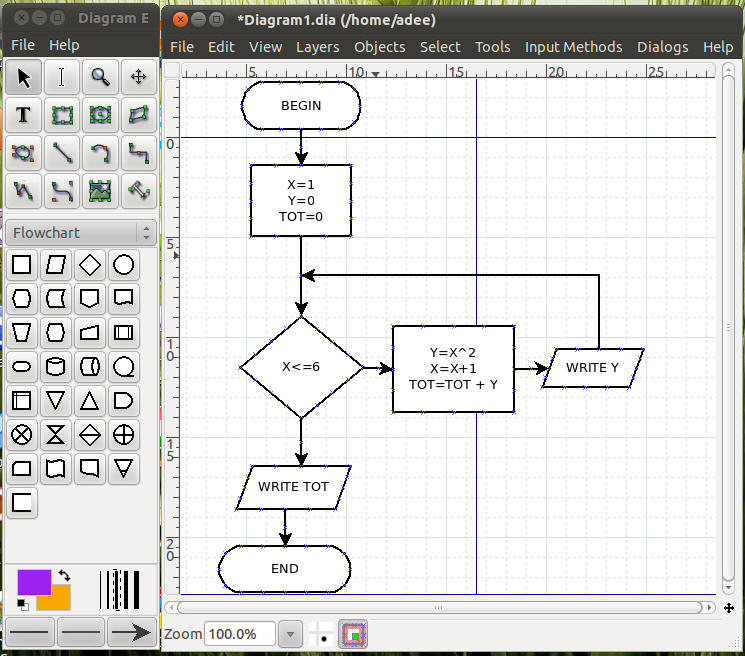Click the vertical canvas scrollbar
The image size is (745, 656).
[728, 328]
